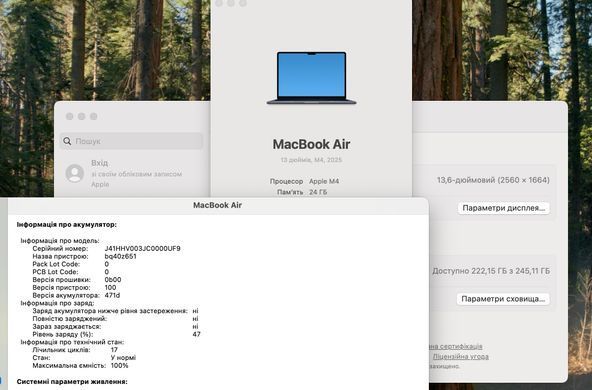Click Інформація про акумулятор heading

tap(67, 225)
